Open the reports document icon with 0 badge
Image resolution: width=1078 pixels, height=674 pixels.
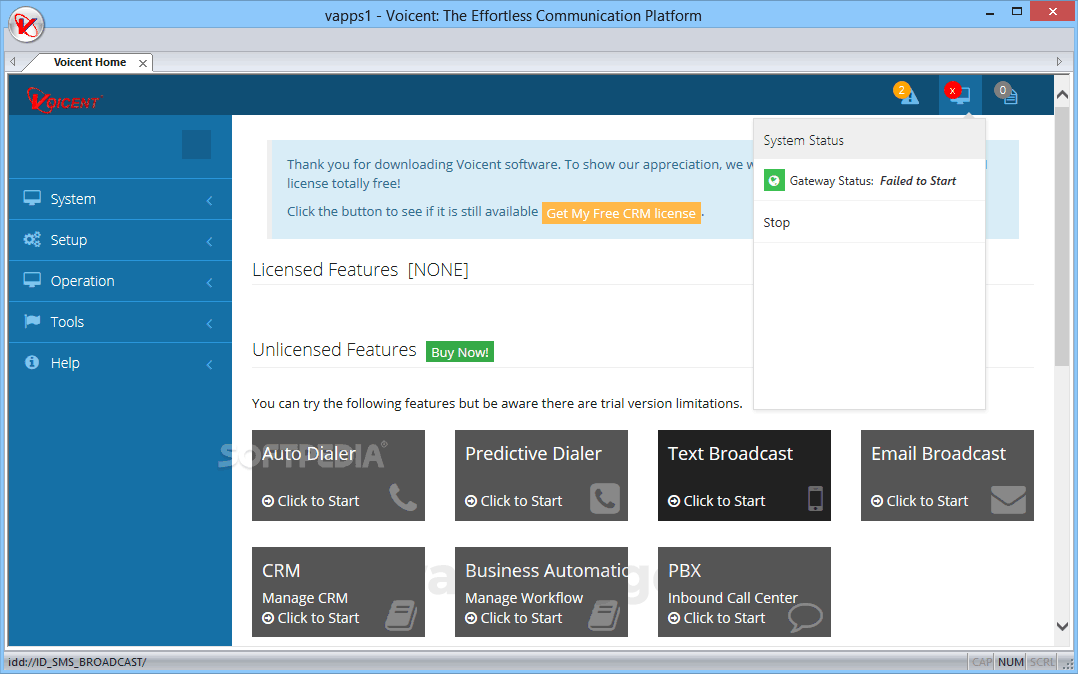coord(1007,93)
